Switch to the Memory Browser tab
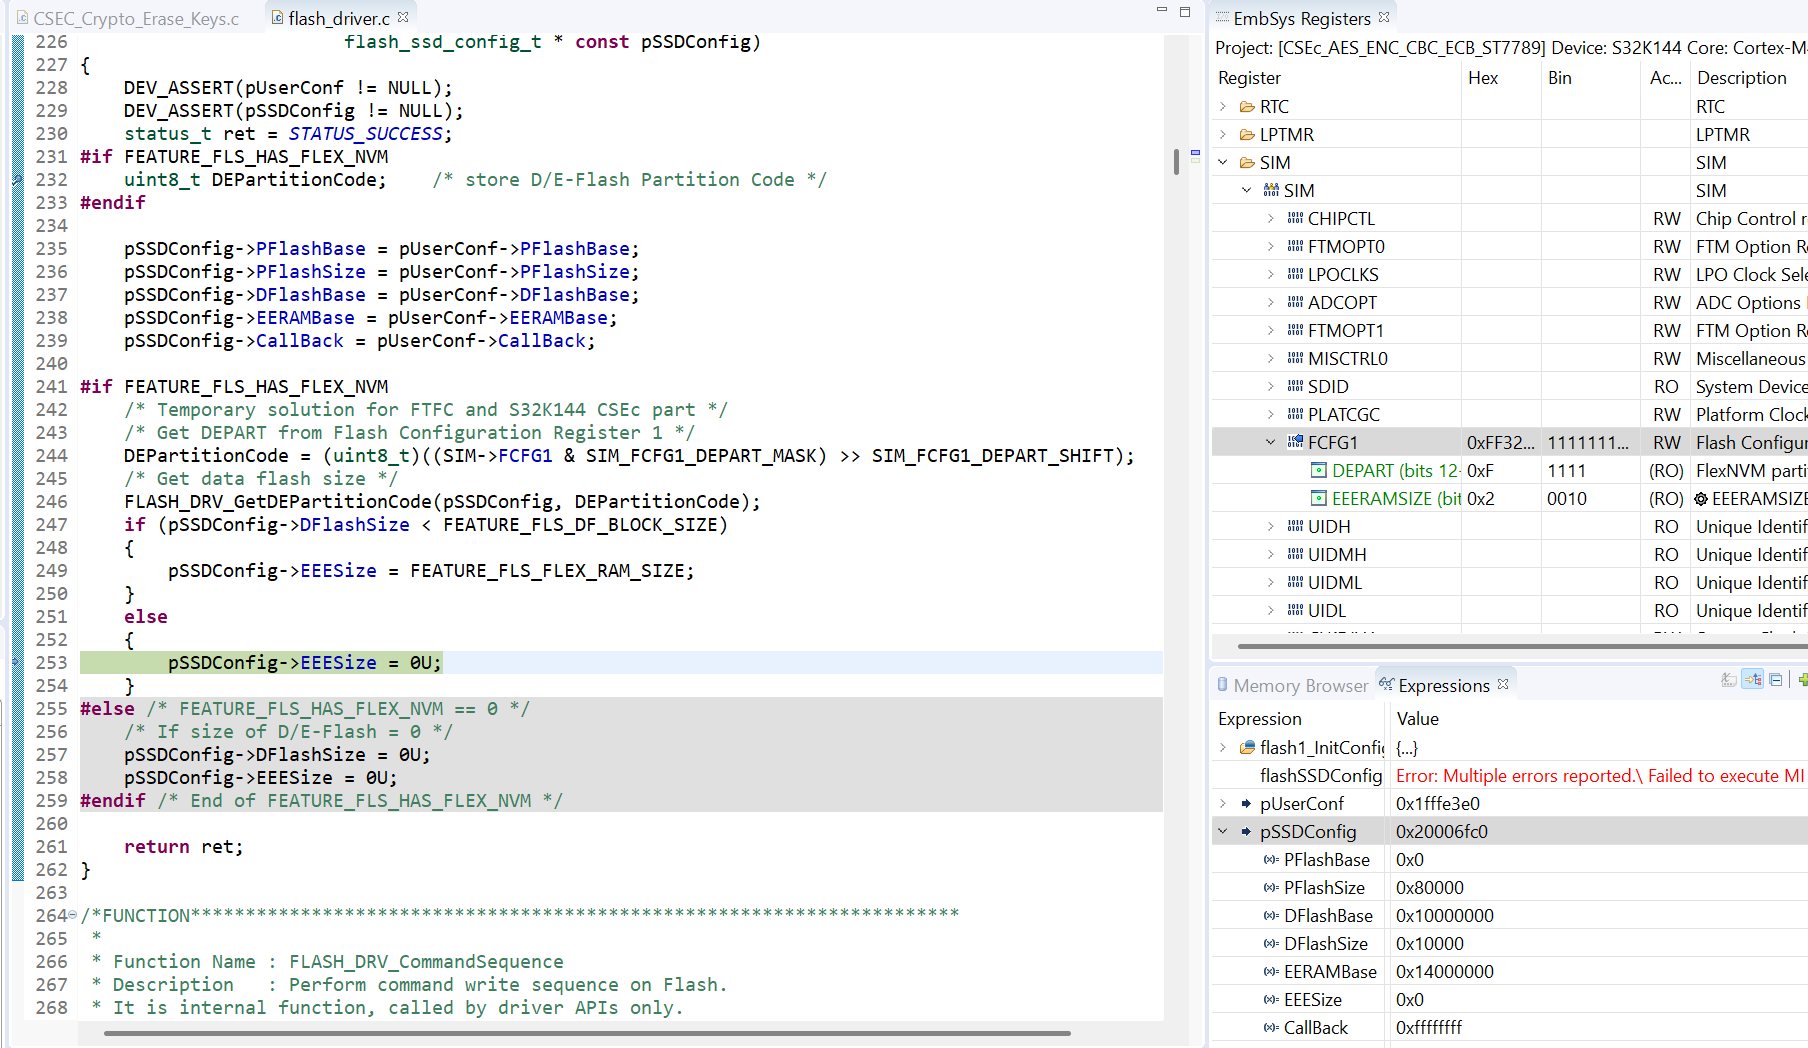Viewport: 1808px width, 1048px height. 1300,685
